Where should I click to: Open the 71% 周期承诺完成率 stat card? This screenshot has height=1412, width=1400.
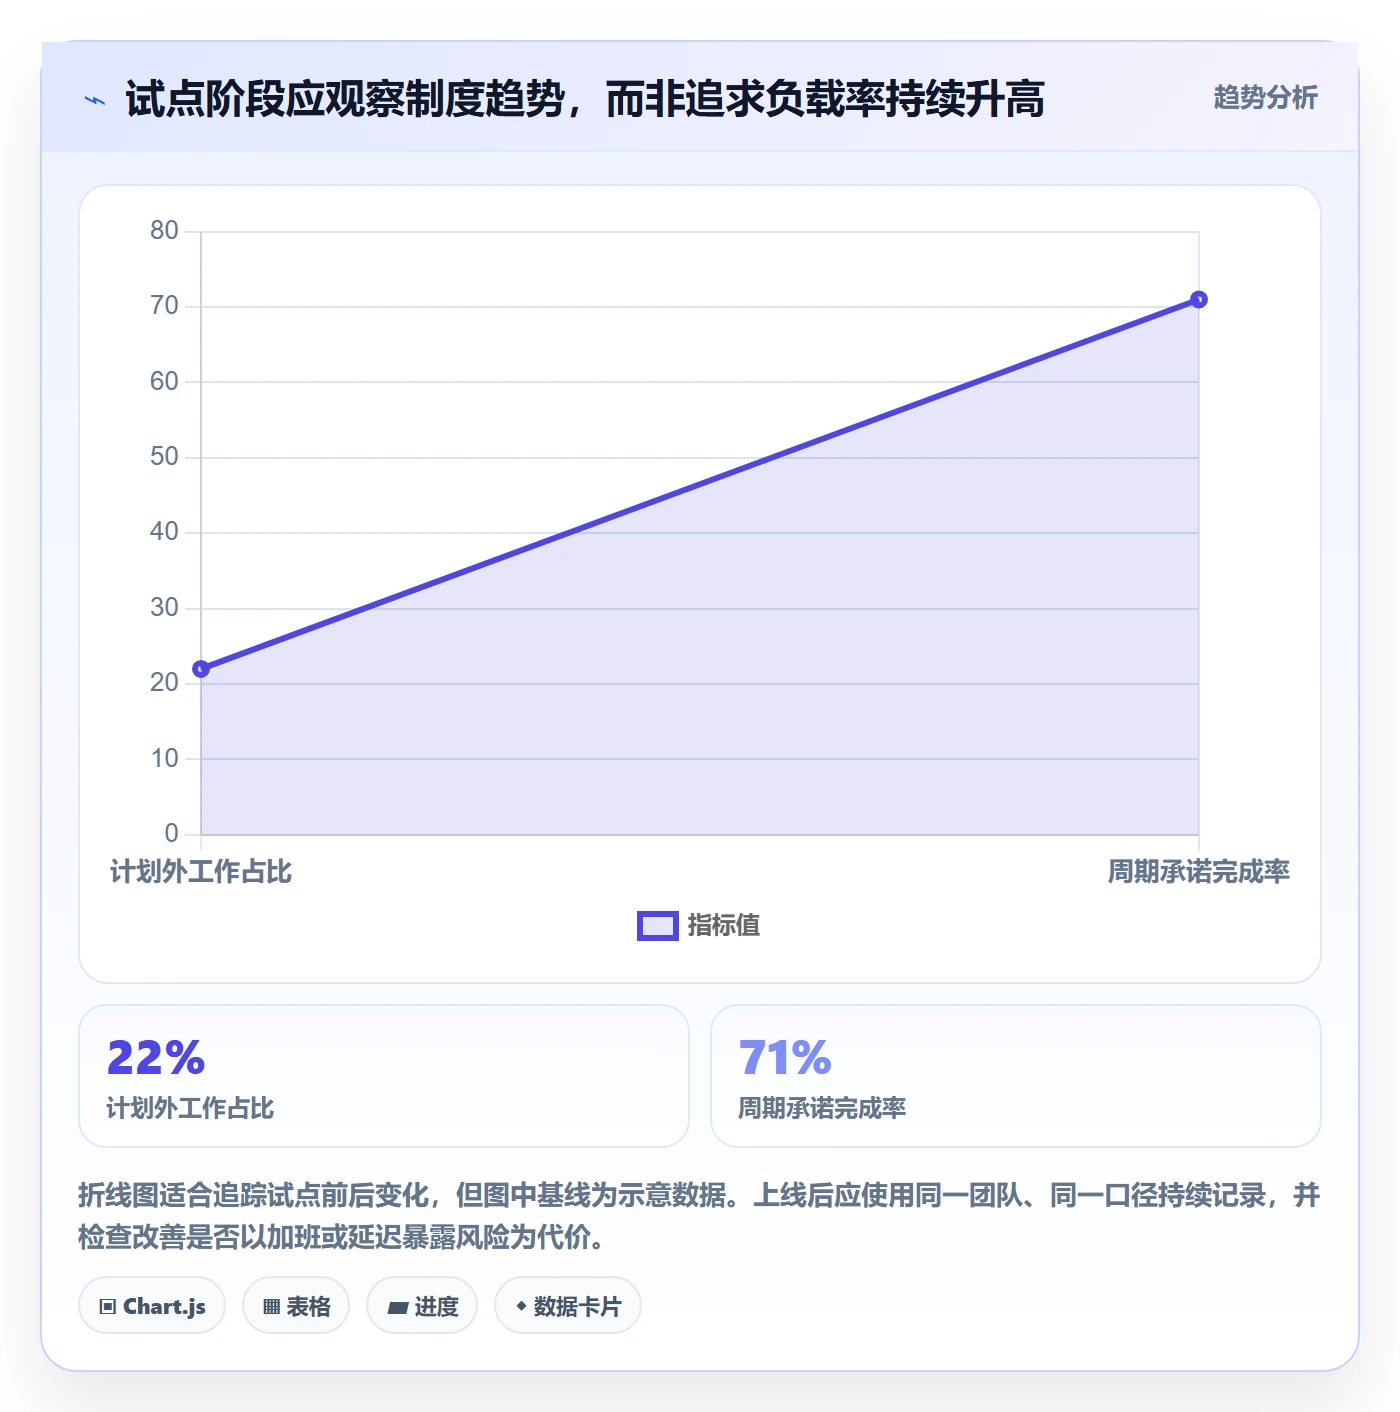pyautogui.click(x=1016, y=1076)
